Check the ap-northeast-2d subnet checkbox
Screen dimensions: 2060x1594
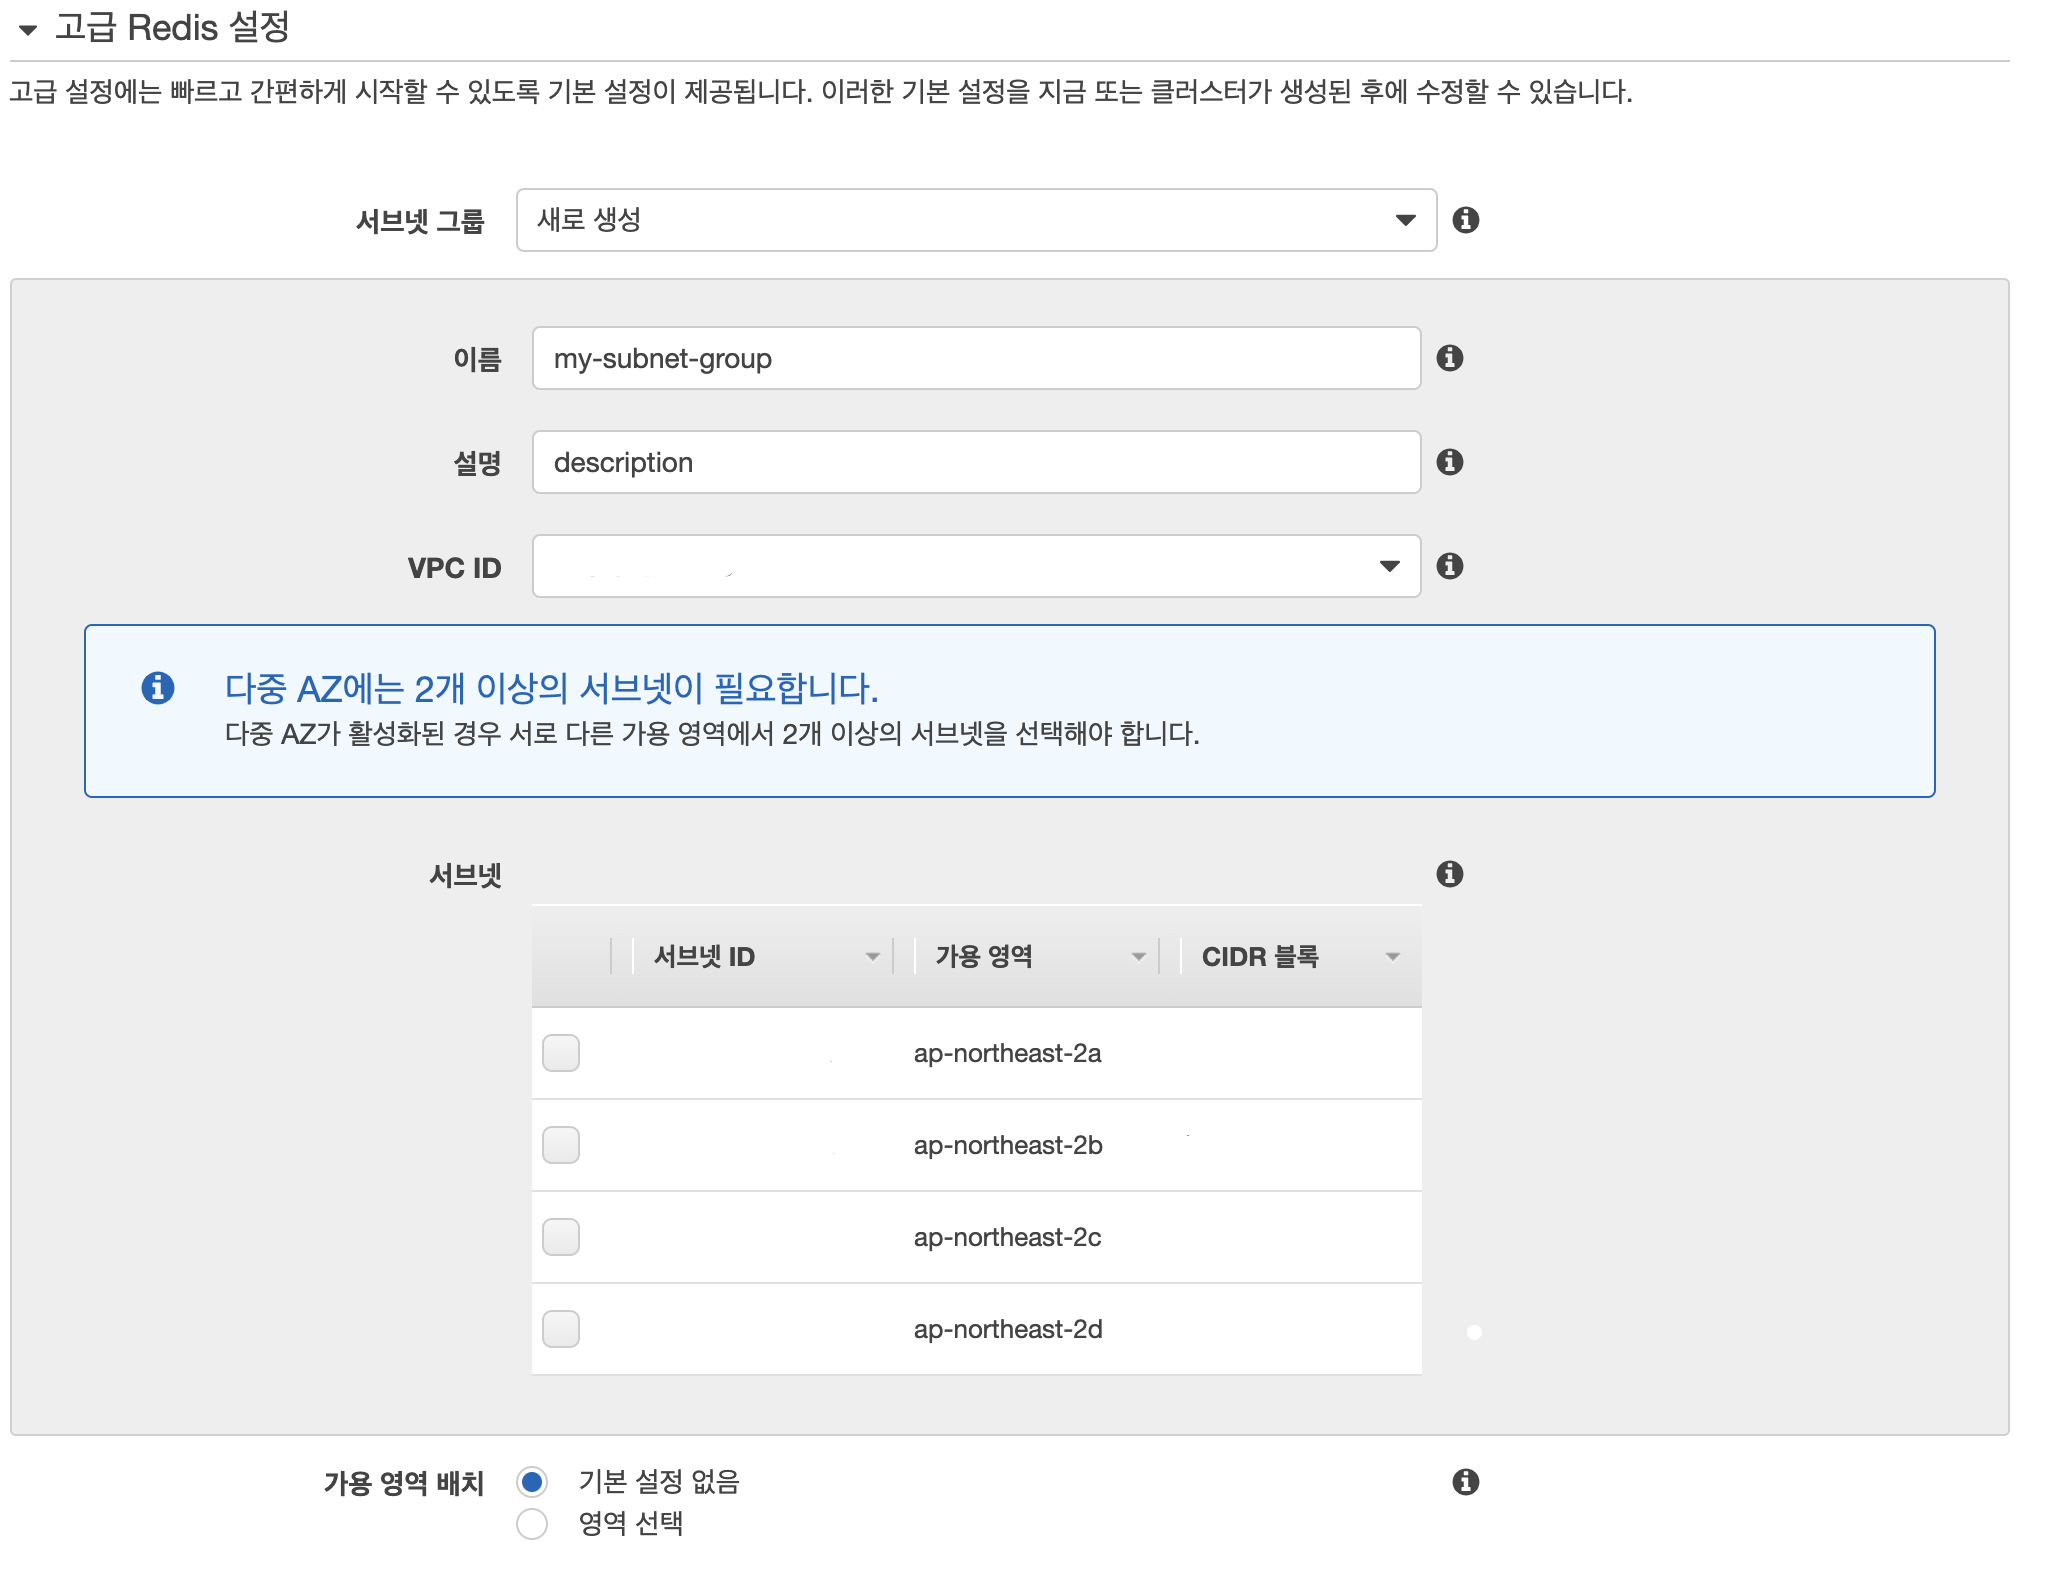[x=561, y=1329]
